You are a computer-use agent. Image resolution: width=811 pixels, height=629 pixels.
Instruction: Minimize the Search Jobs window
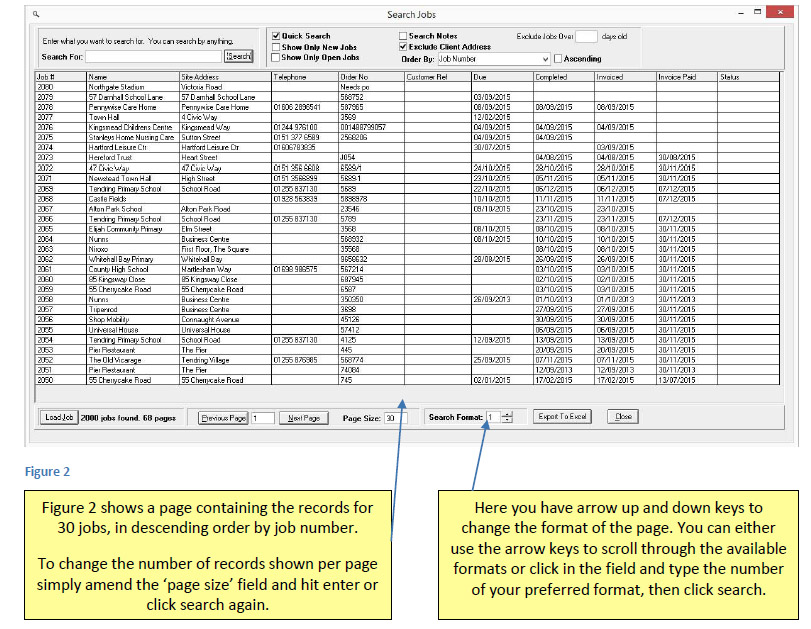pos(741,13)
